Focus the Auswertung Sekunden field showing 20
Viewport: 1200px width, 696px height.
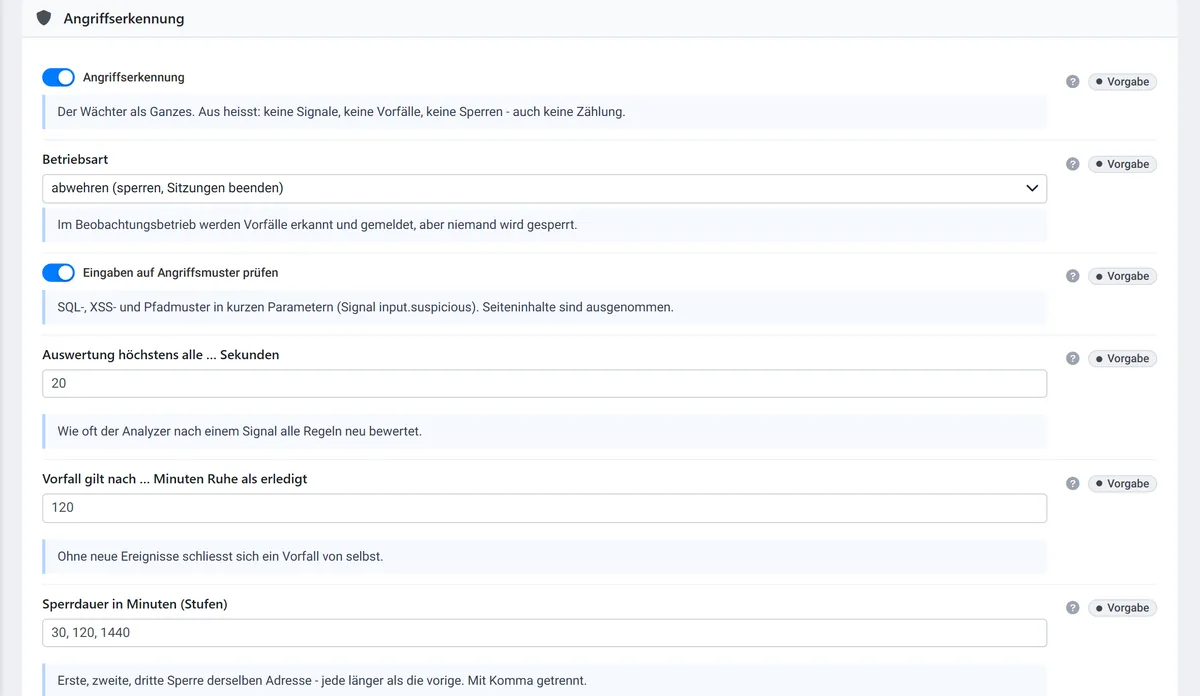click(x=544, y=384)
